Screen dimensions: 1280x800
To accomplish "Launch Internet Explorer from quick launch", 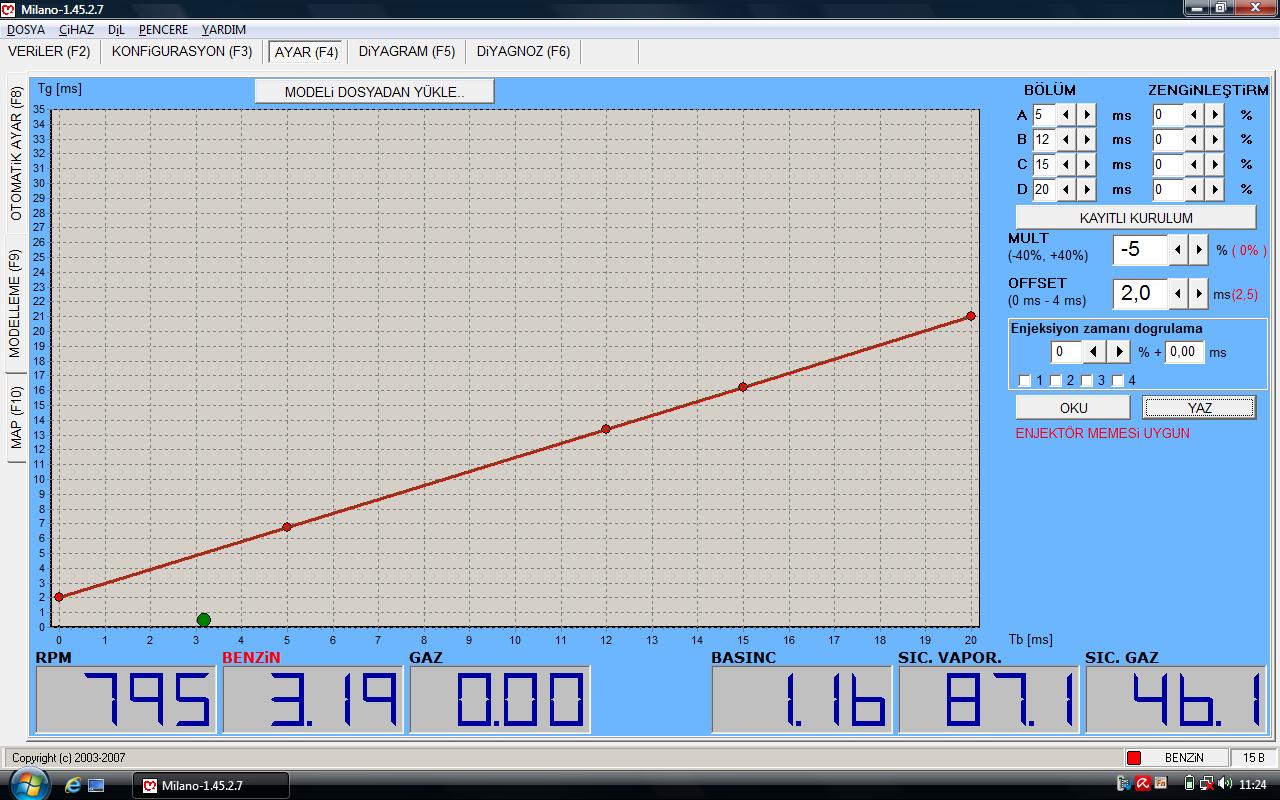I will [x=72, y=786].
